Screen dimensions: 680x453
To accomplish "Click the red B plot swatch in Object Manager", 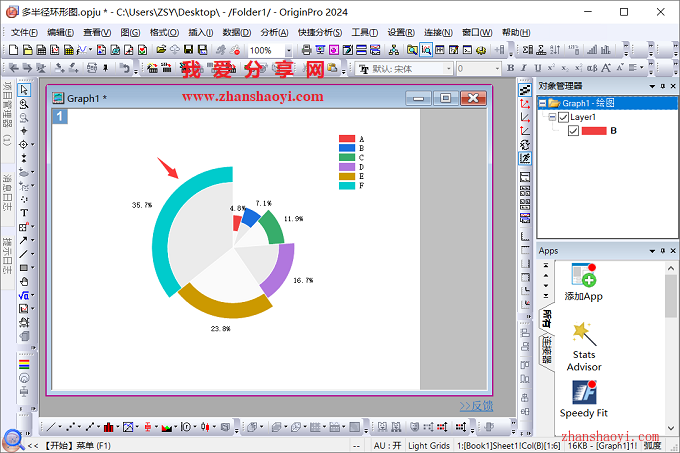I will 594,130.
